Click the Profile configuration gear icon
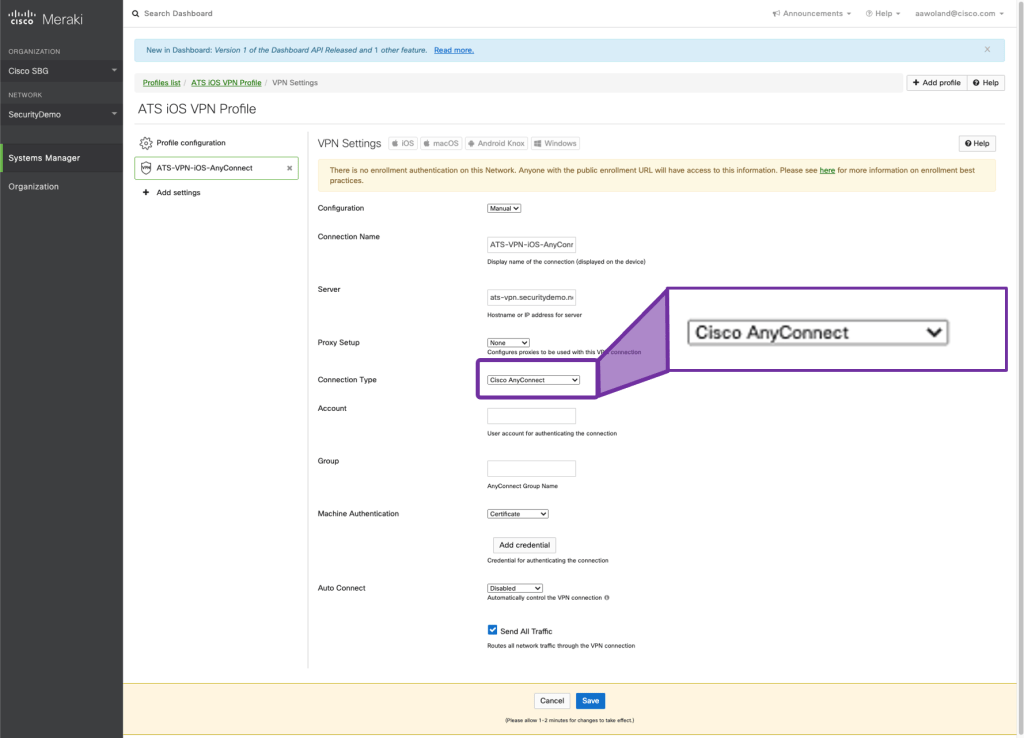This screenshot has width=1024, height=738. [x=146, y=143]
